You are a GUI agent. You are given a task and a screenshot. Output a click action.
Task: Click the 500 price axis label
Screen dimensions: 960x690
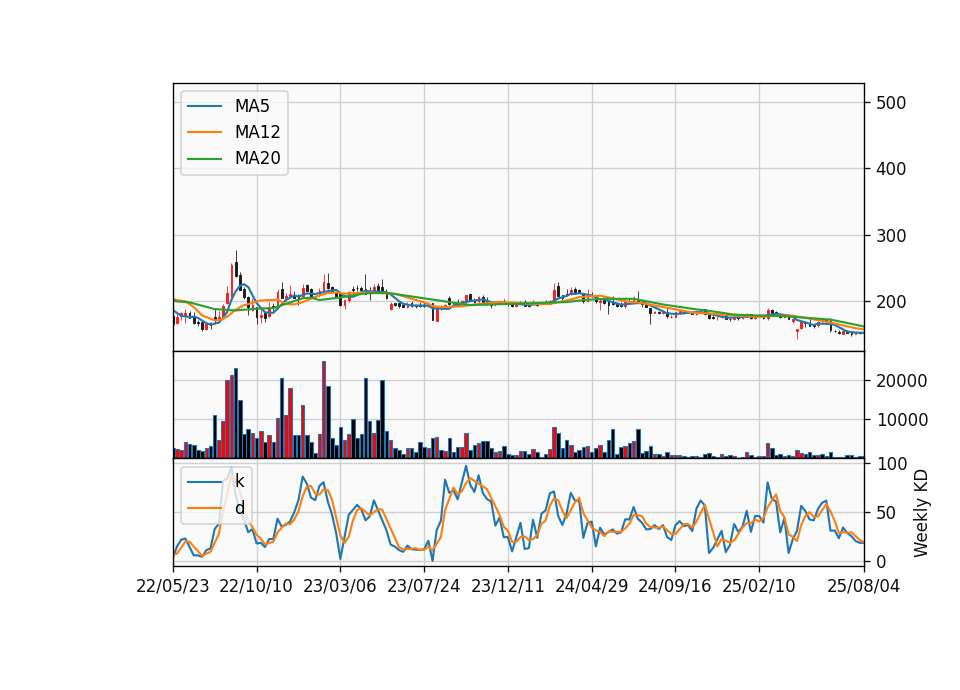click(891, 103)
